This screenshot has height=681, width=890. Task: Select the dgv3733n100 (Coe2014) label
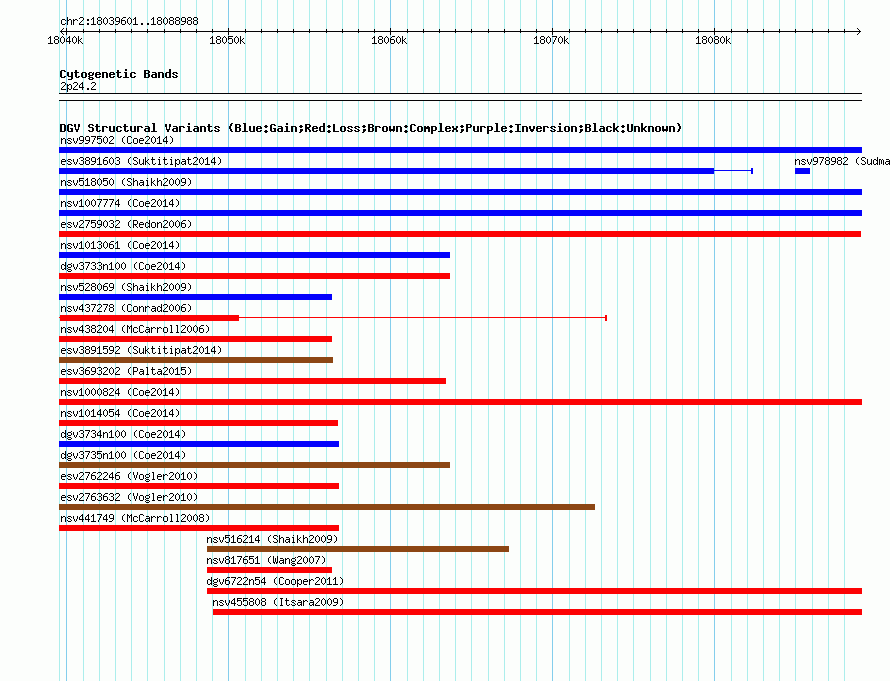pyautogui.click(x=123, y=266)
